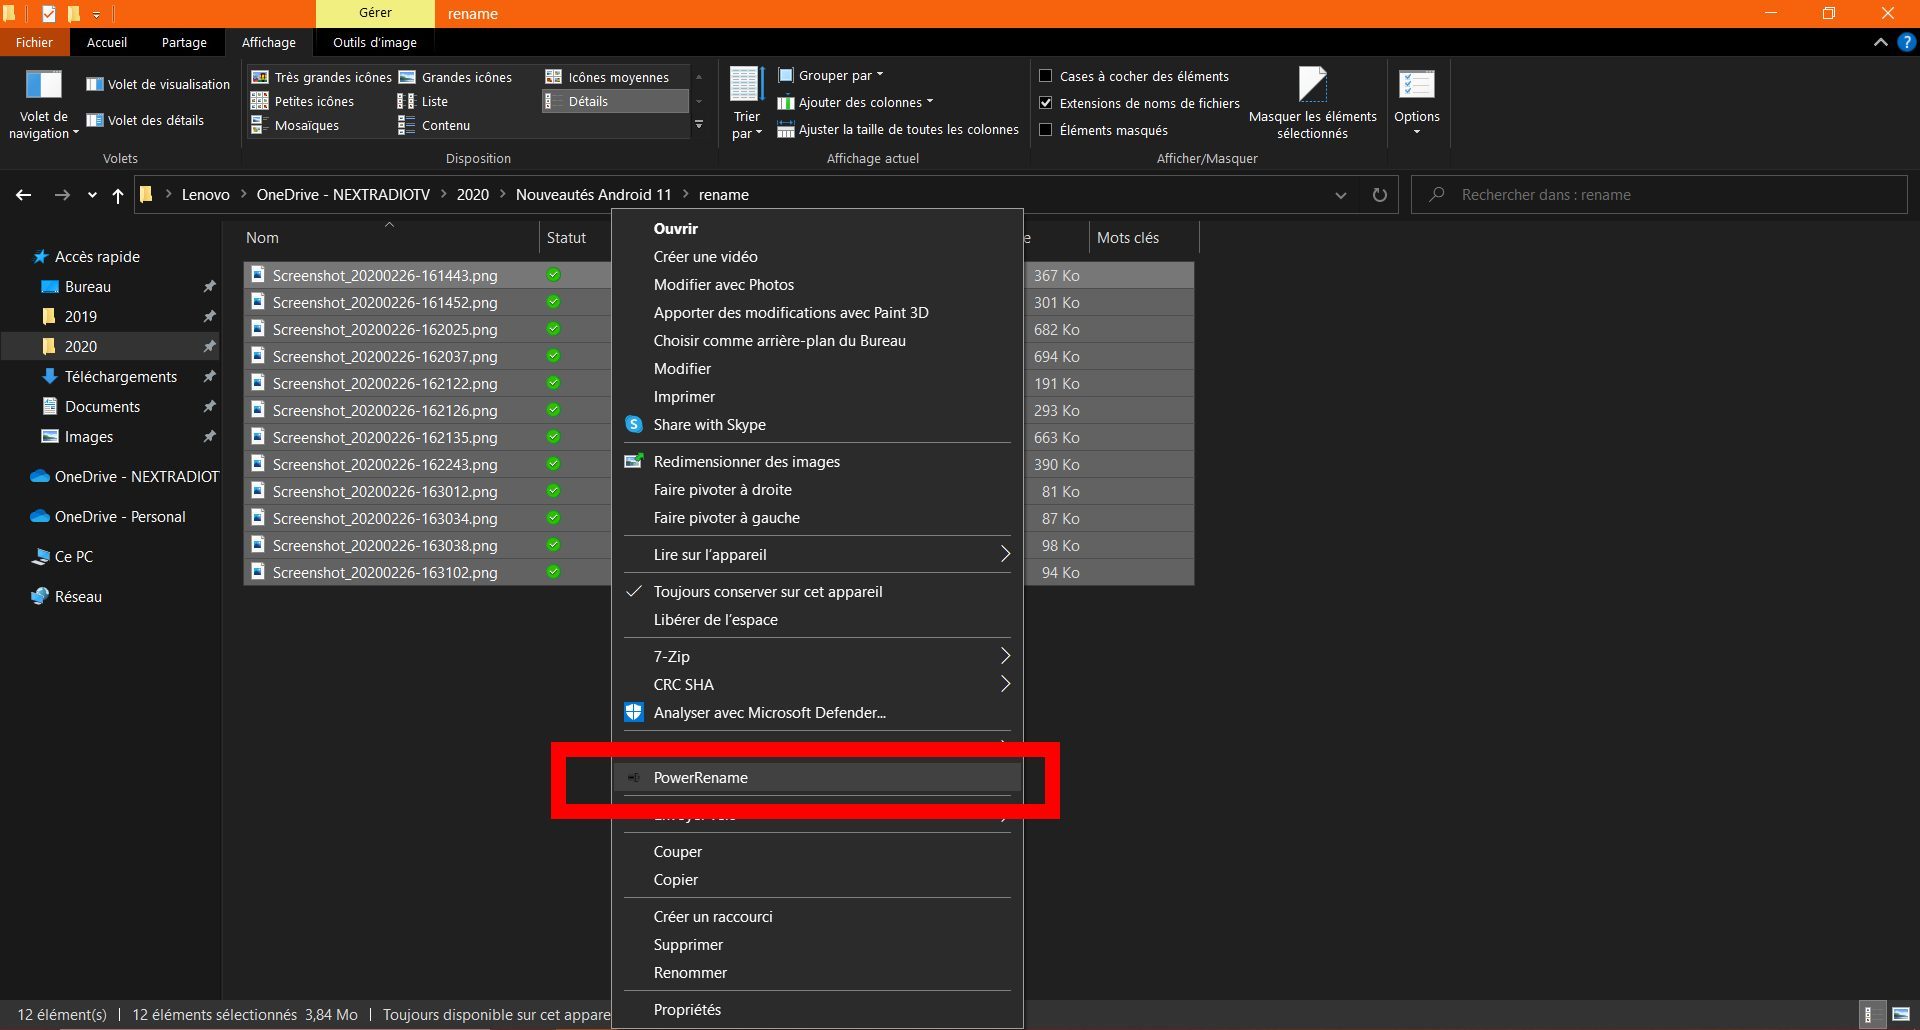
Task: Switch to Très grandes icônes view
Action: [321, 77]
